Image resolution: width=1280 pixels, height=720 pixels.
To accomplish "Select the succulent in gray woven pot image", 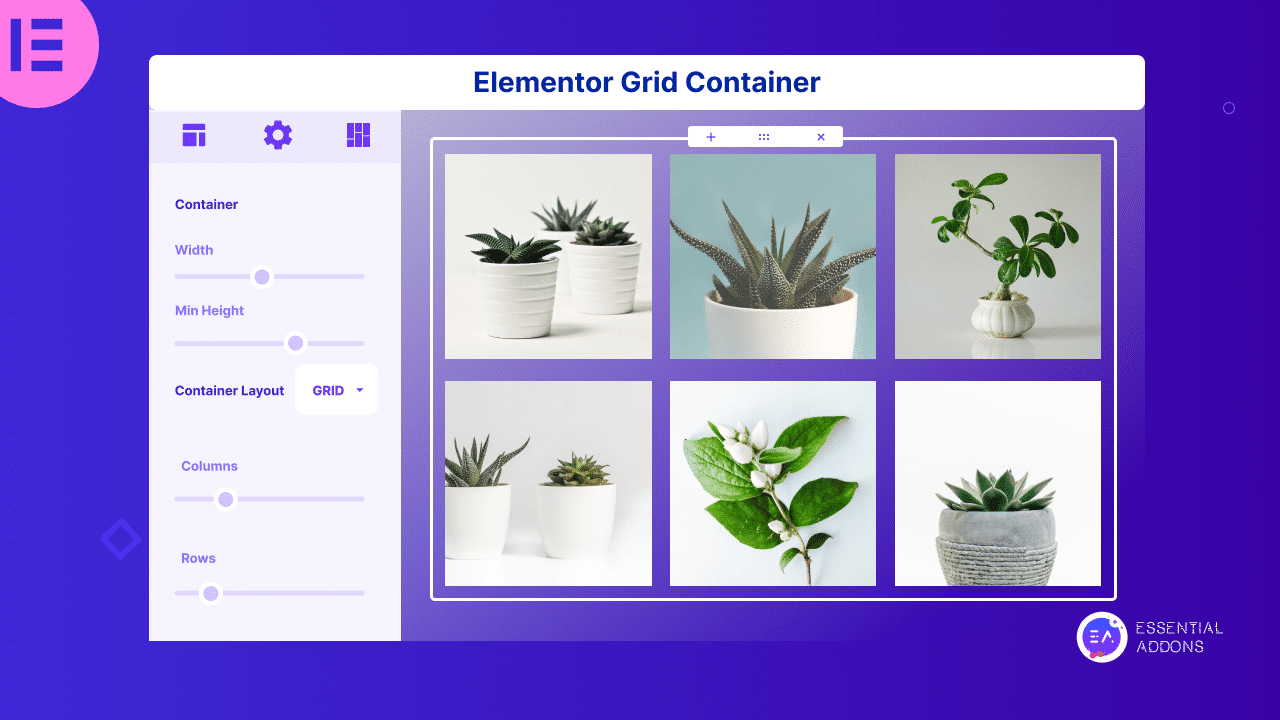I will 998,483.
